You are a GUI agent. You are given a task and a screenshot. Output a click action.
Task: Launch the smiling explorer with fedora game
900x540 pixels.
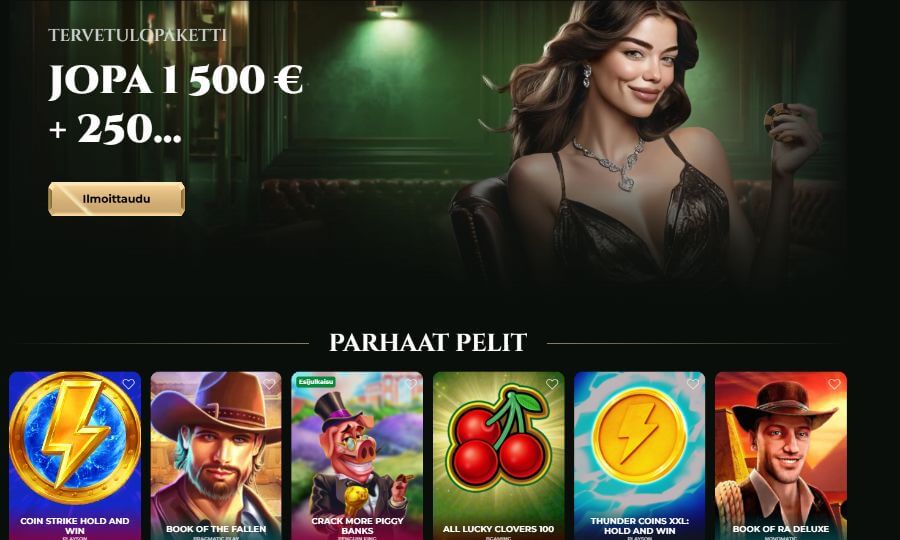(x=781, y=450)
